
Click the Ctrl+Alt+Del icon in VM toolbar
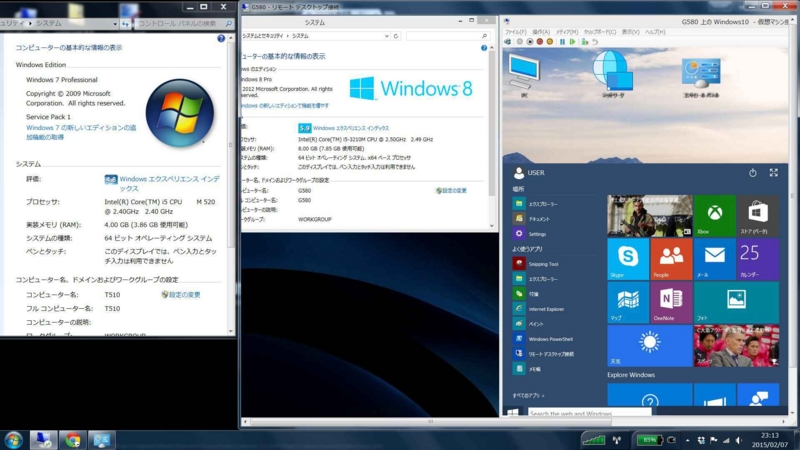pyautogui.click(x=508, y=42)
